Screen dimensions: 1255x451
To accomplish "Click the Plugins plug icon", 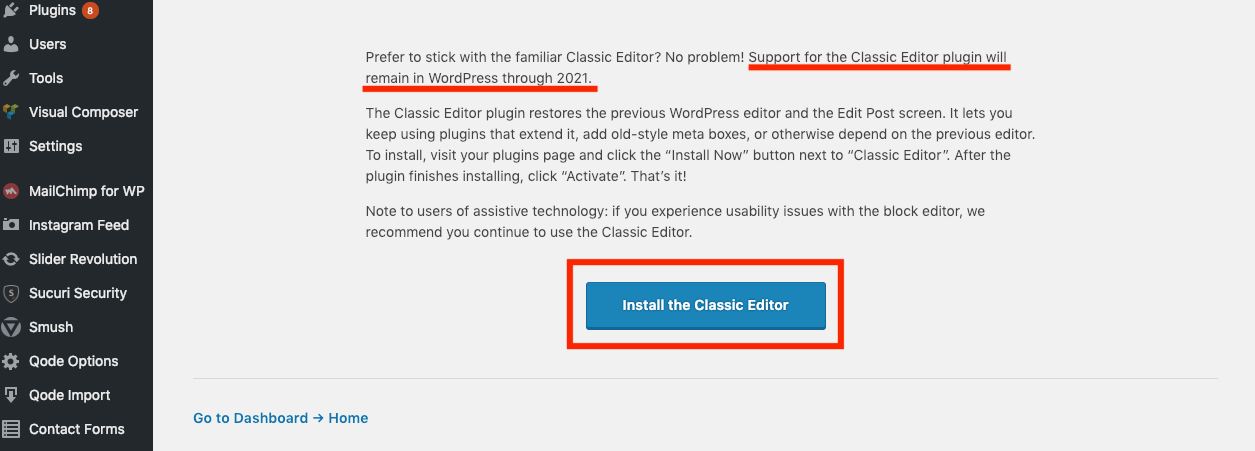I will [x=11, y=11].
